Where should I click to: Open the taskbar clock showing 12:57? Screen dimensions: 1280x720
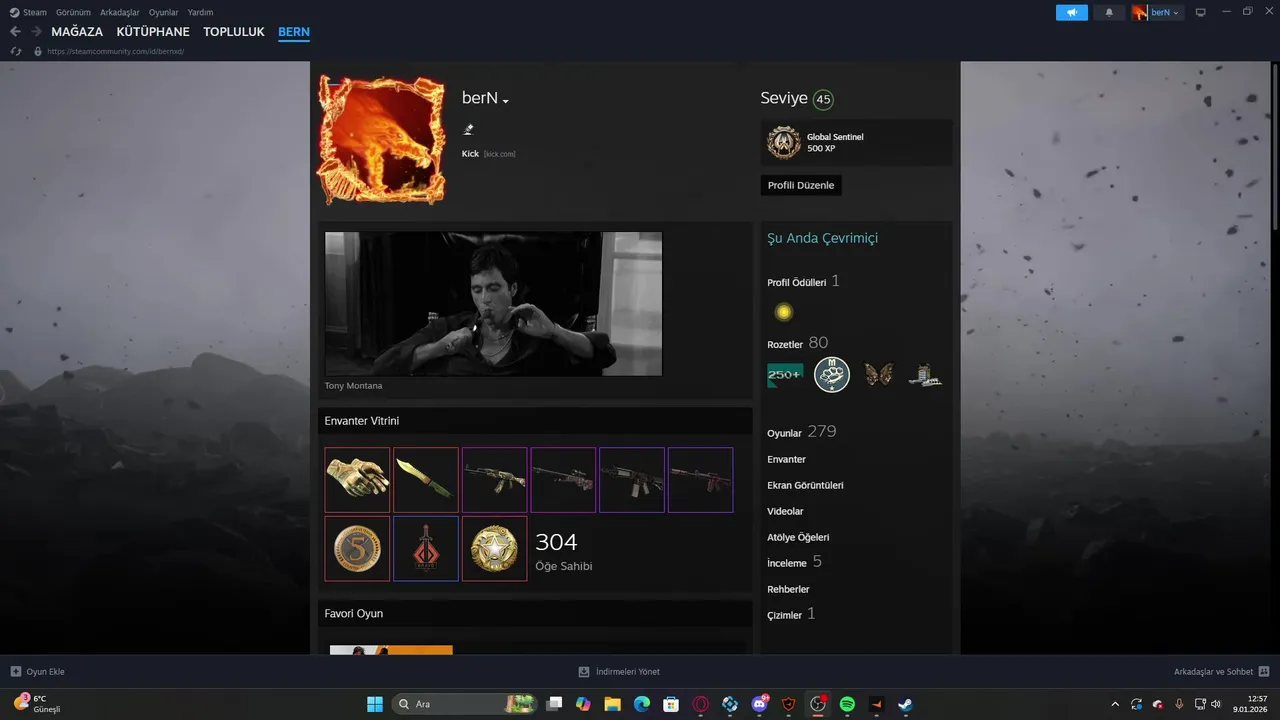[x=1252, y=704]
